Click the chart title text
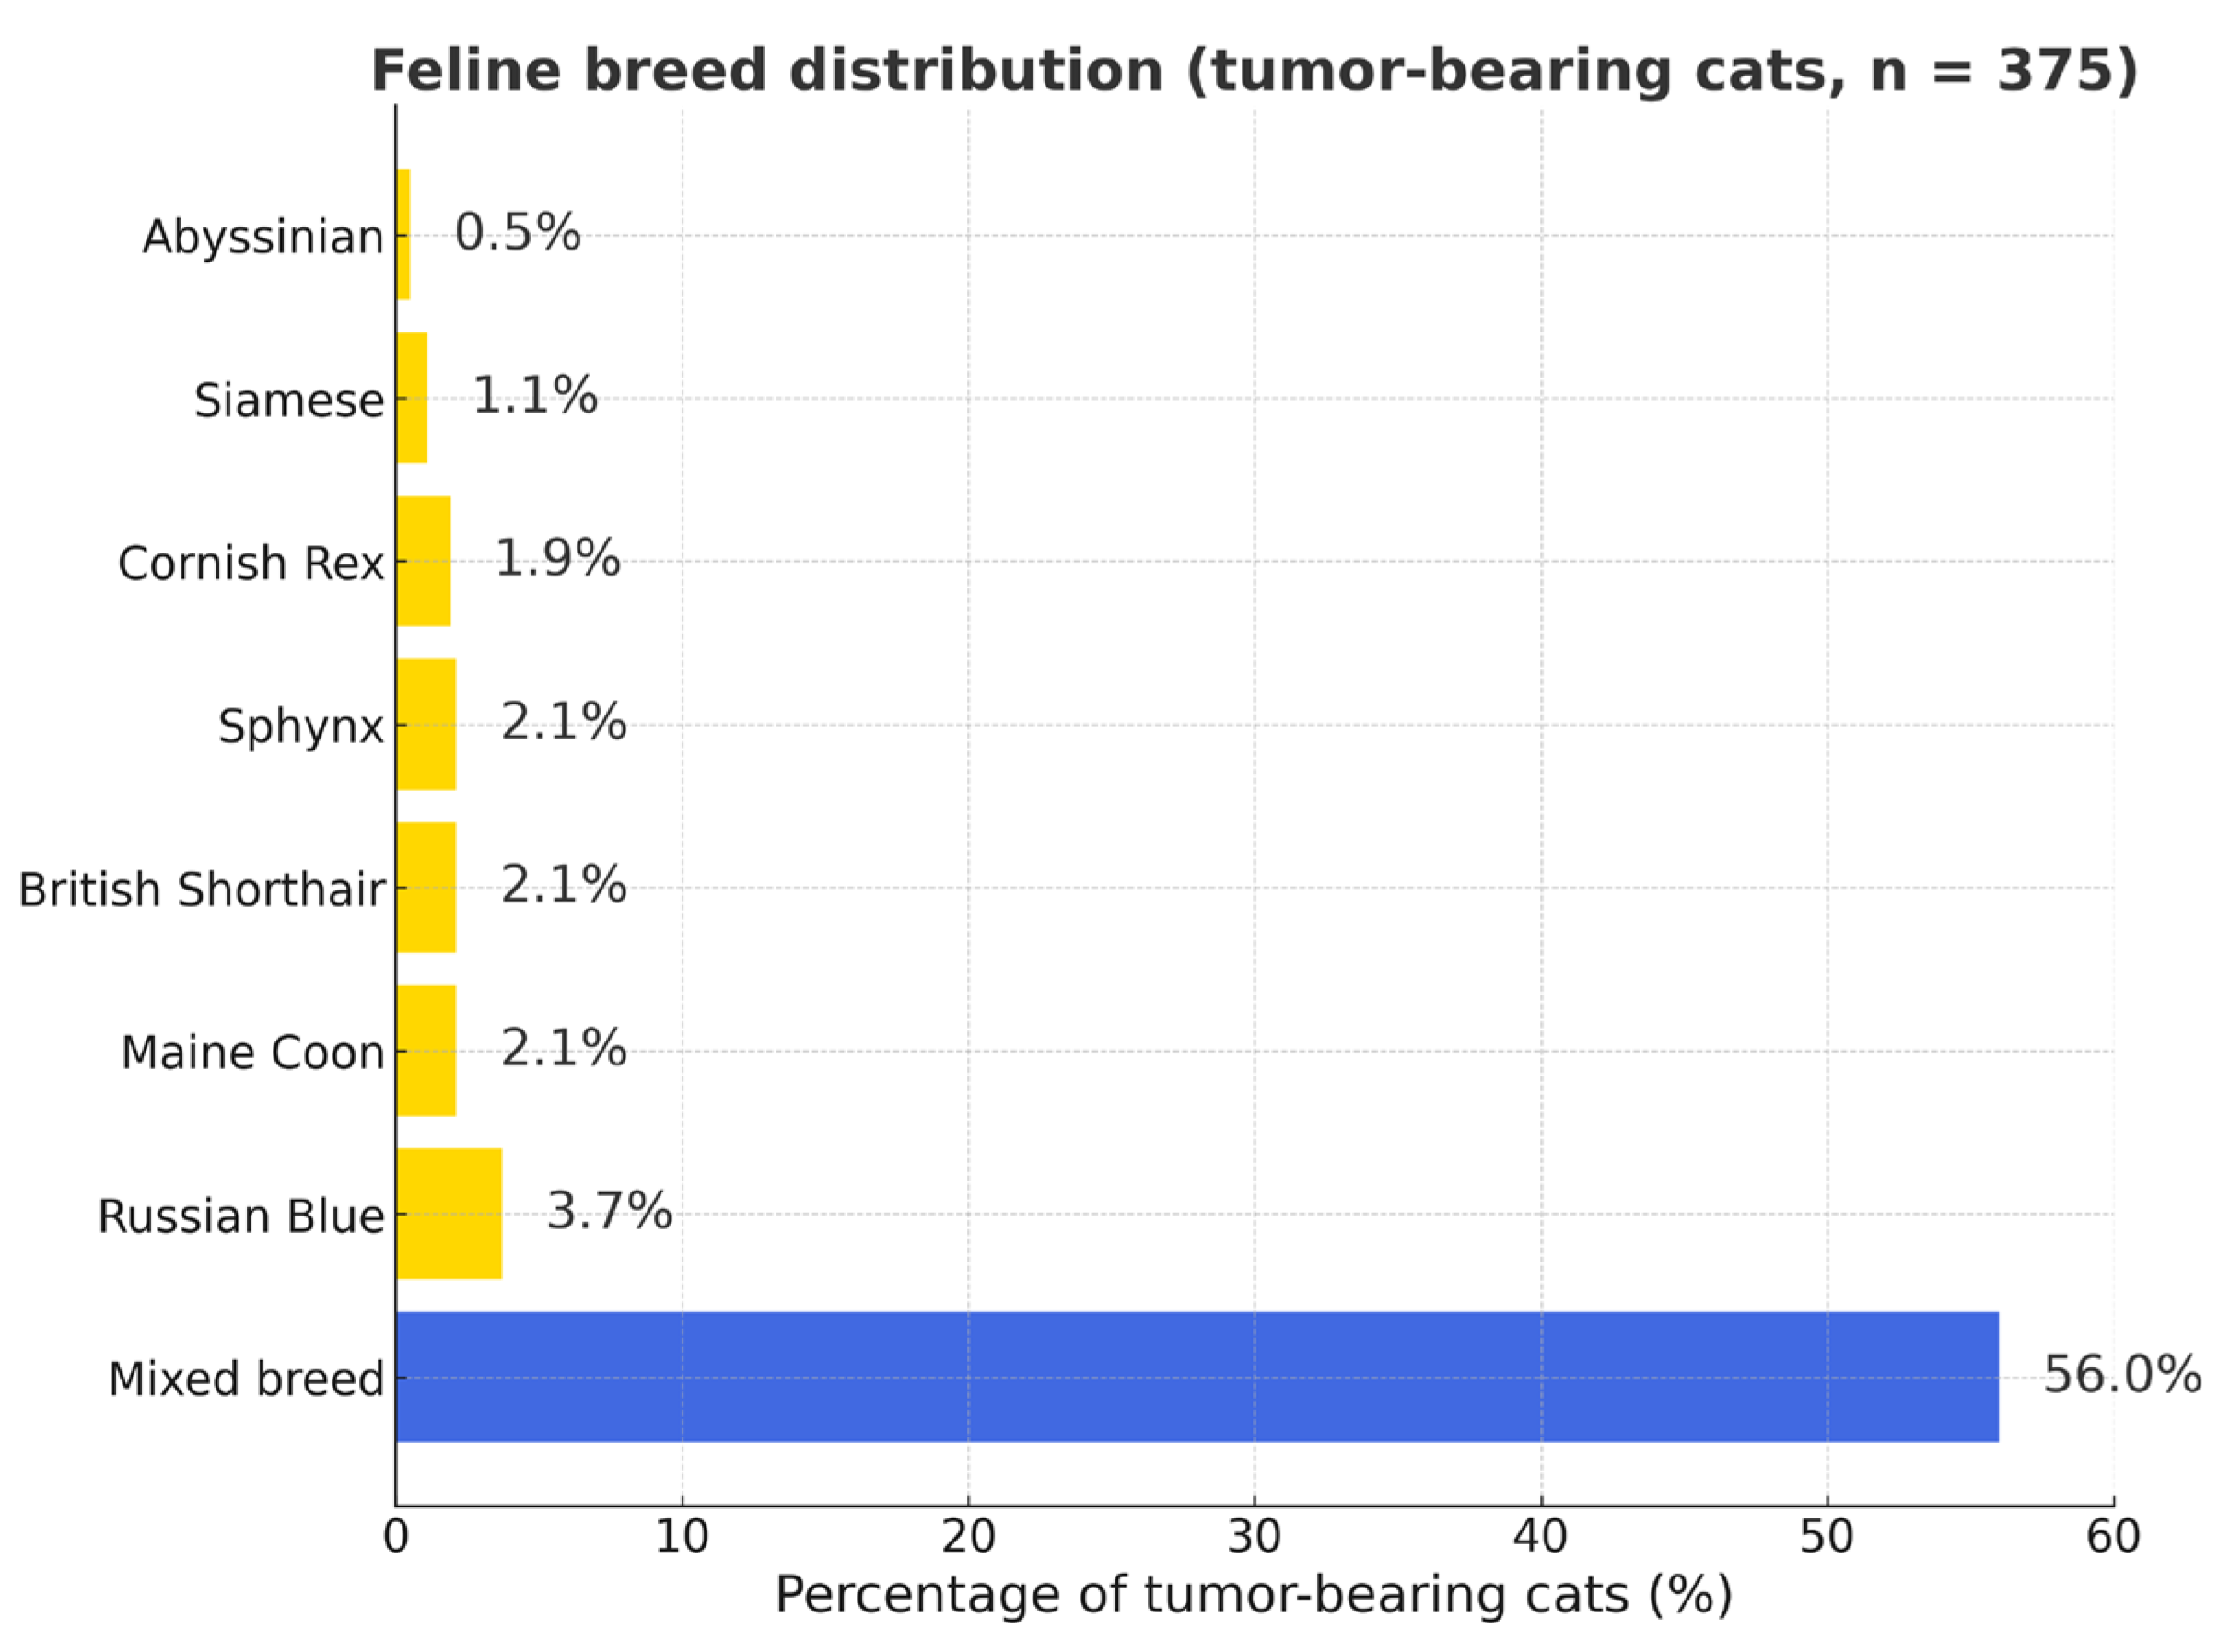Image resolution: width=2230 pixels, height=1652 pixels. (x=1254, y=71)
